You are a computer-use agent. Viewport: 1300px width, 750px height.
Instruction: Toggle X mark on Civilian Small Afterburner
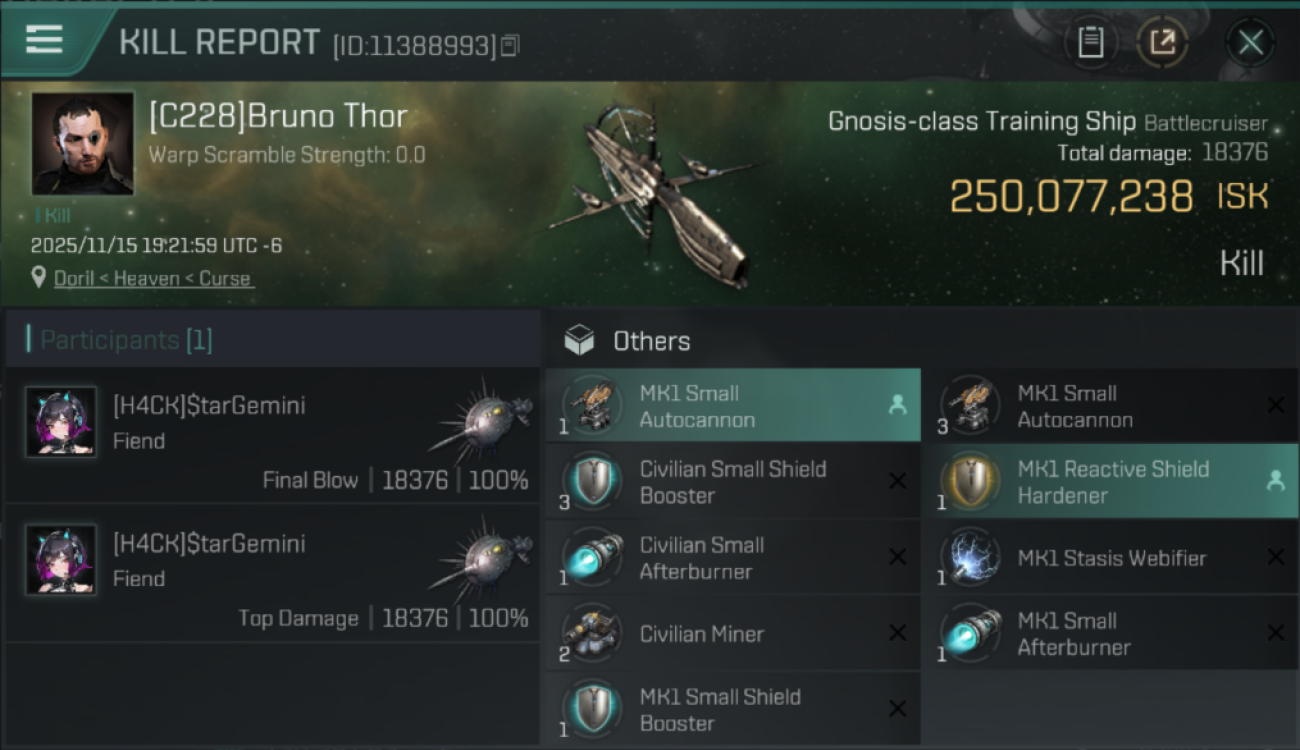pos(897,557)
